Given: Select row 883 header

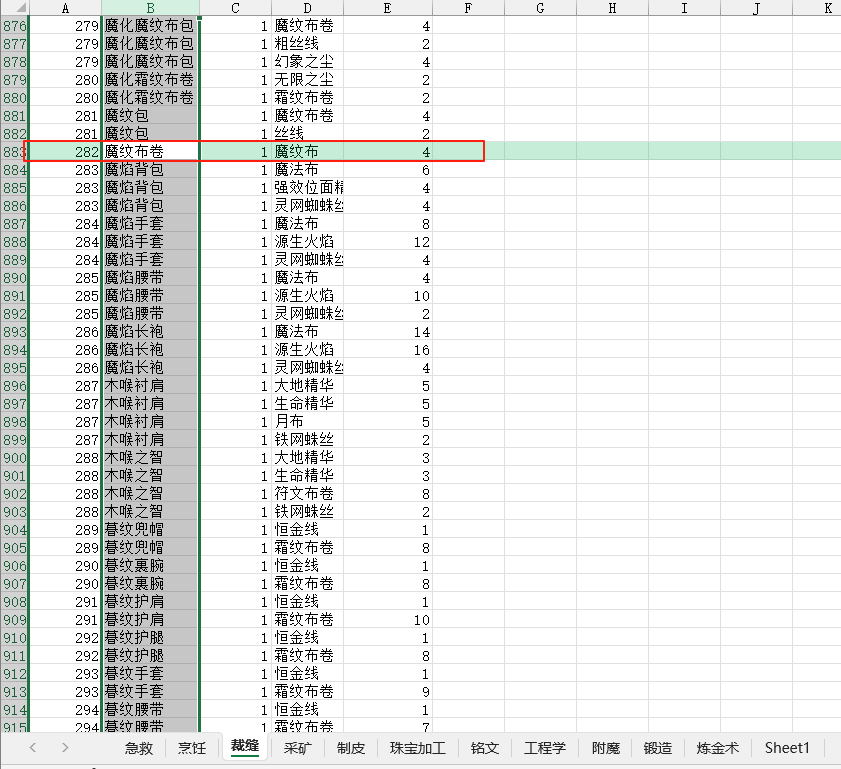Looking at the screenshot, I should click(x=14, y=152).
